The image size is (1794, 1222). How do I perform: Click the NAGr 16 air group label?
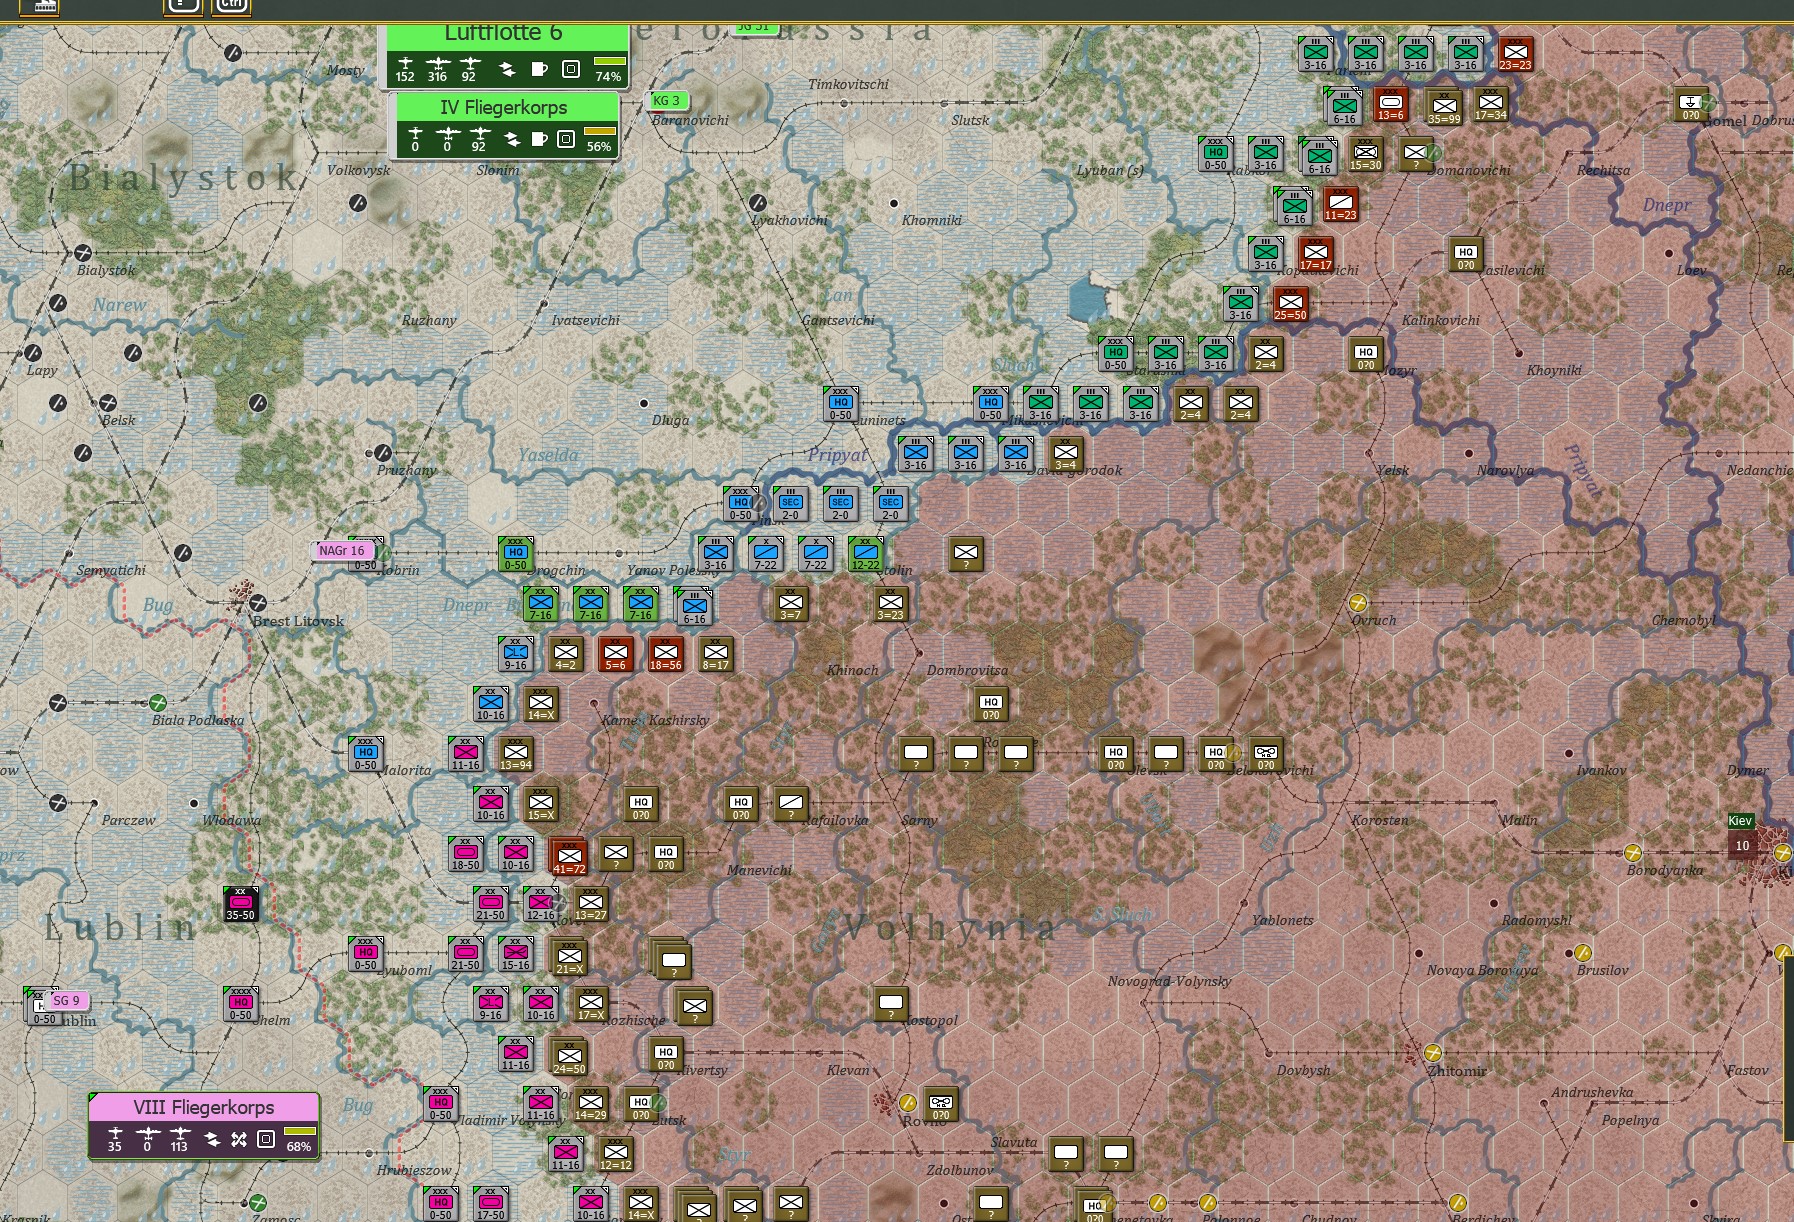pyautogui.click(x=343, y=550)
